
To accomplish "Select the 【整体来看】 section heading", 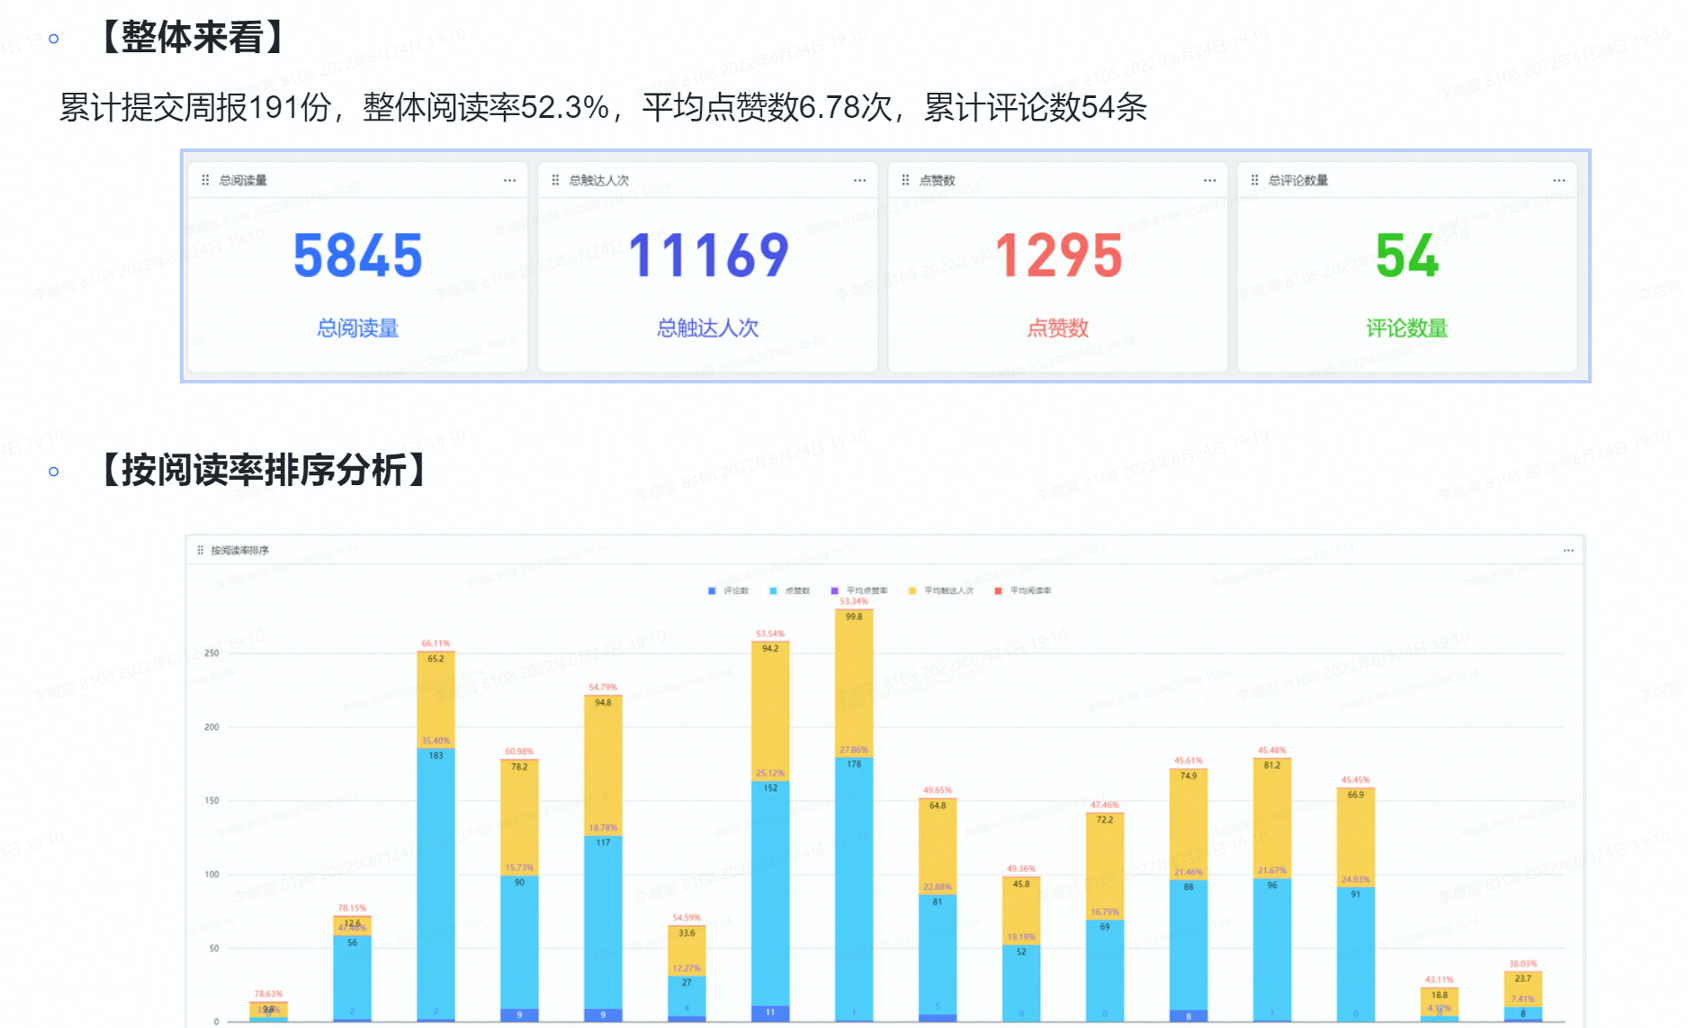I will (x=192, y=38).
